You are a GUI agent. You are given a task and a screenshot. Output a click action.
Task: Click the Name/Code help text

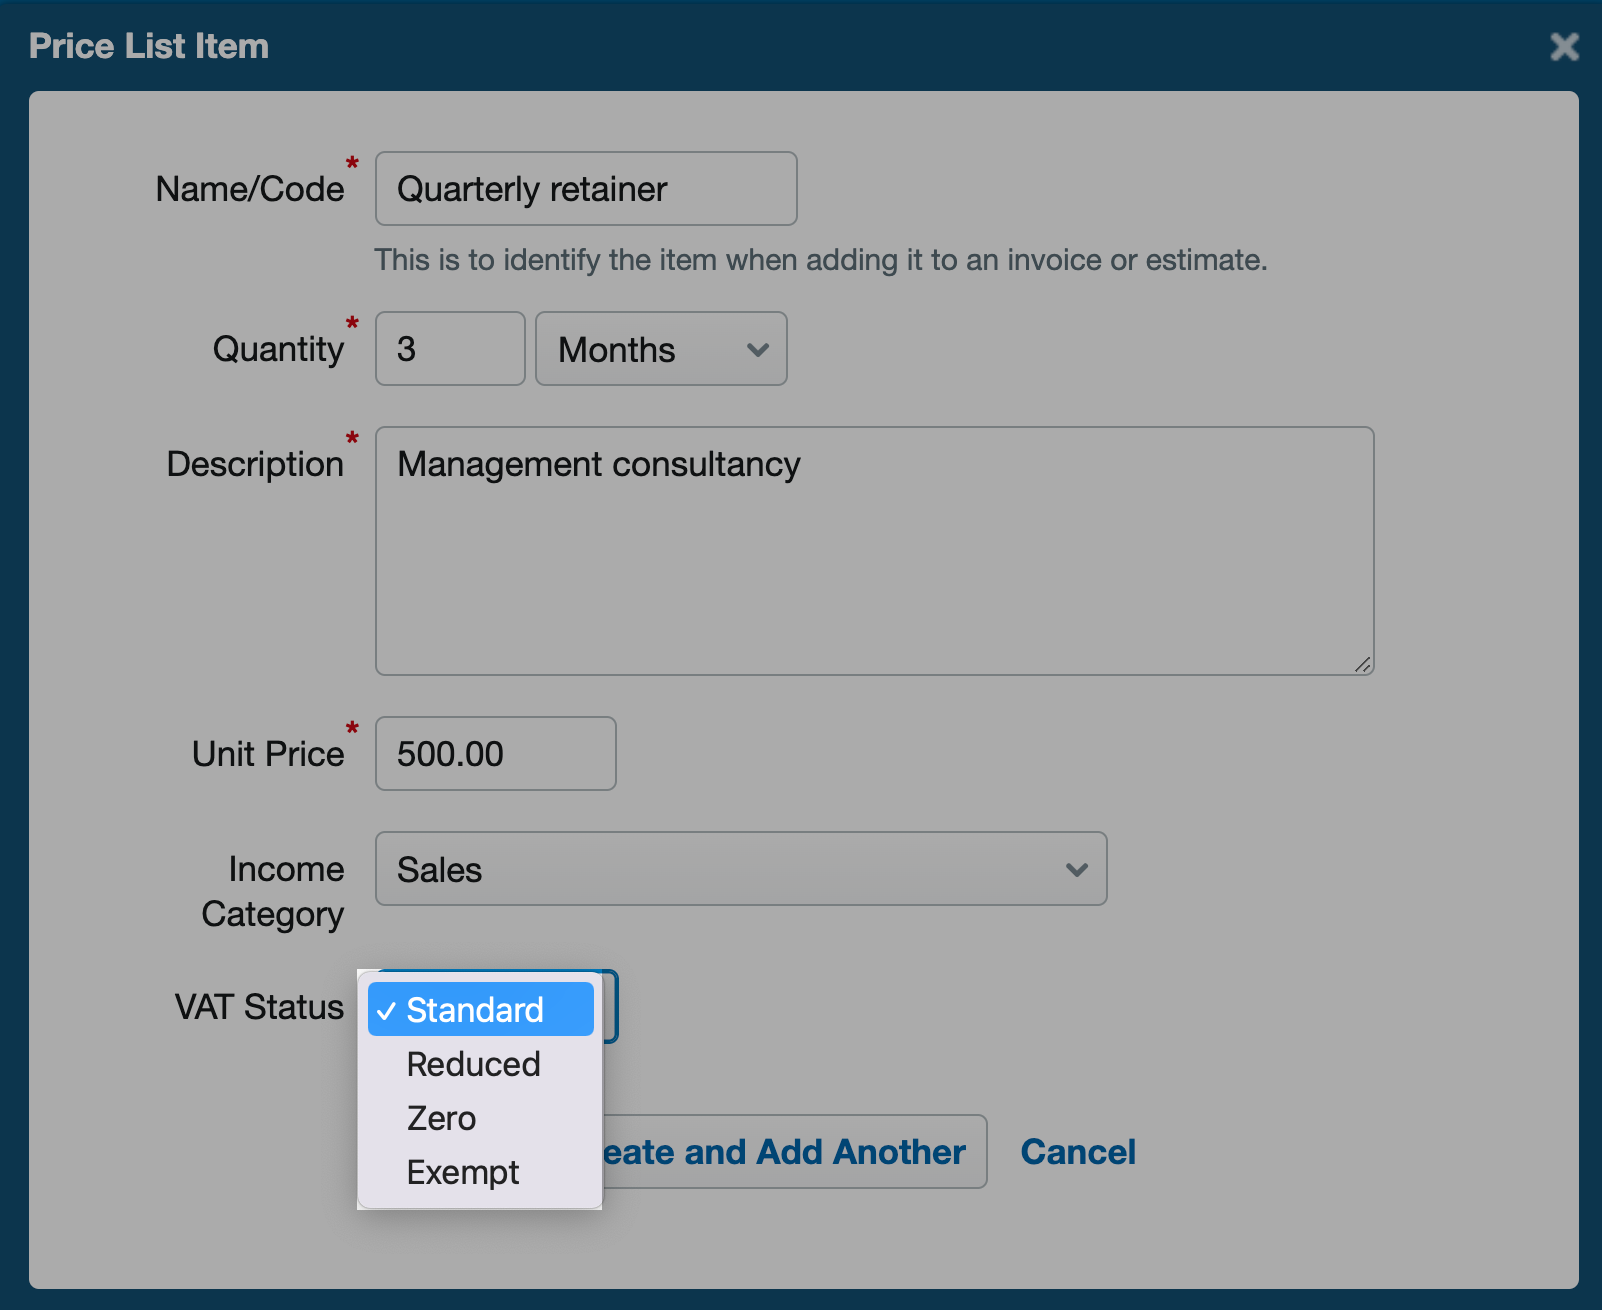pos(820,260)
